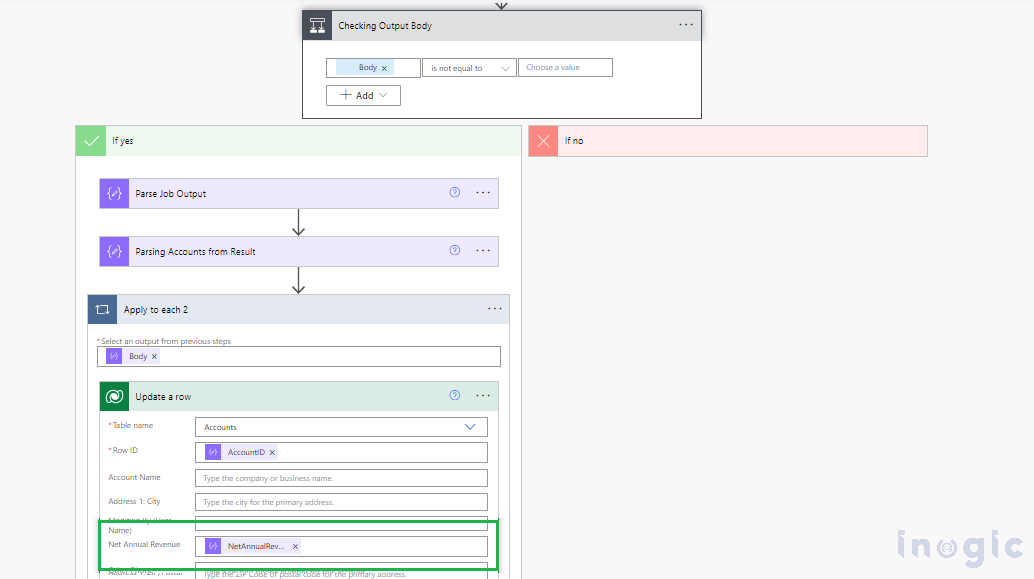
Task: Remove Body token from Apply to each input
Action: tap(154, 357)
